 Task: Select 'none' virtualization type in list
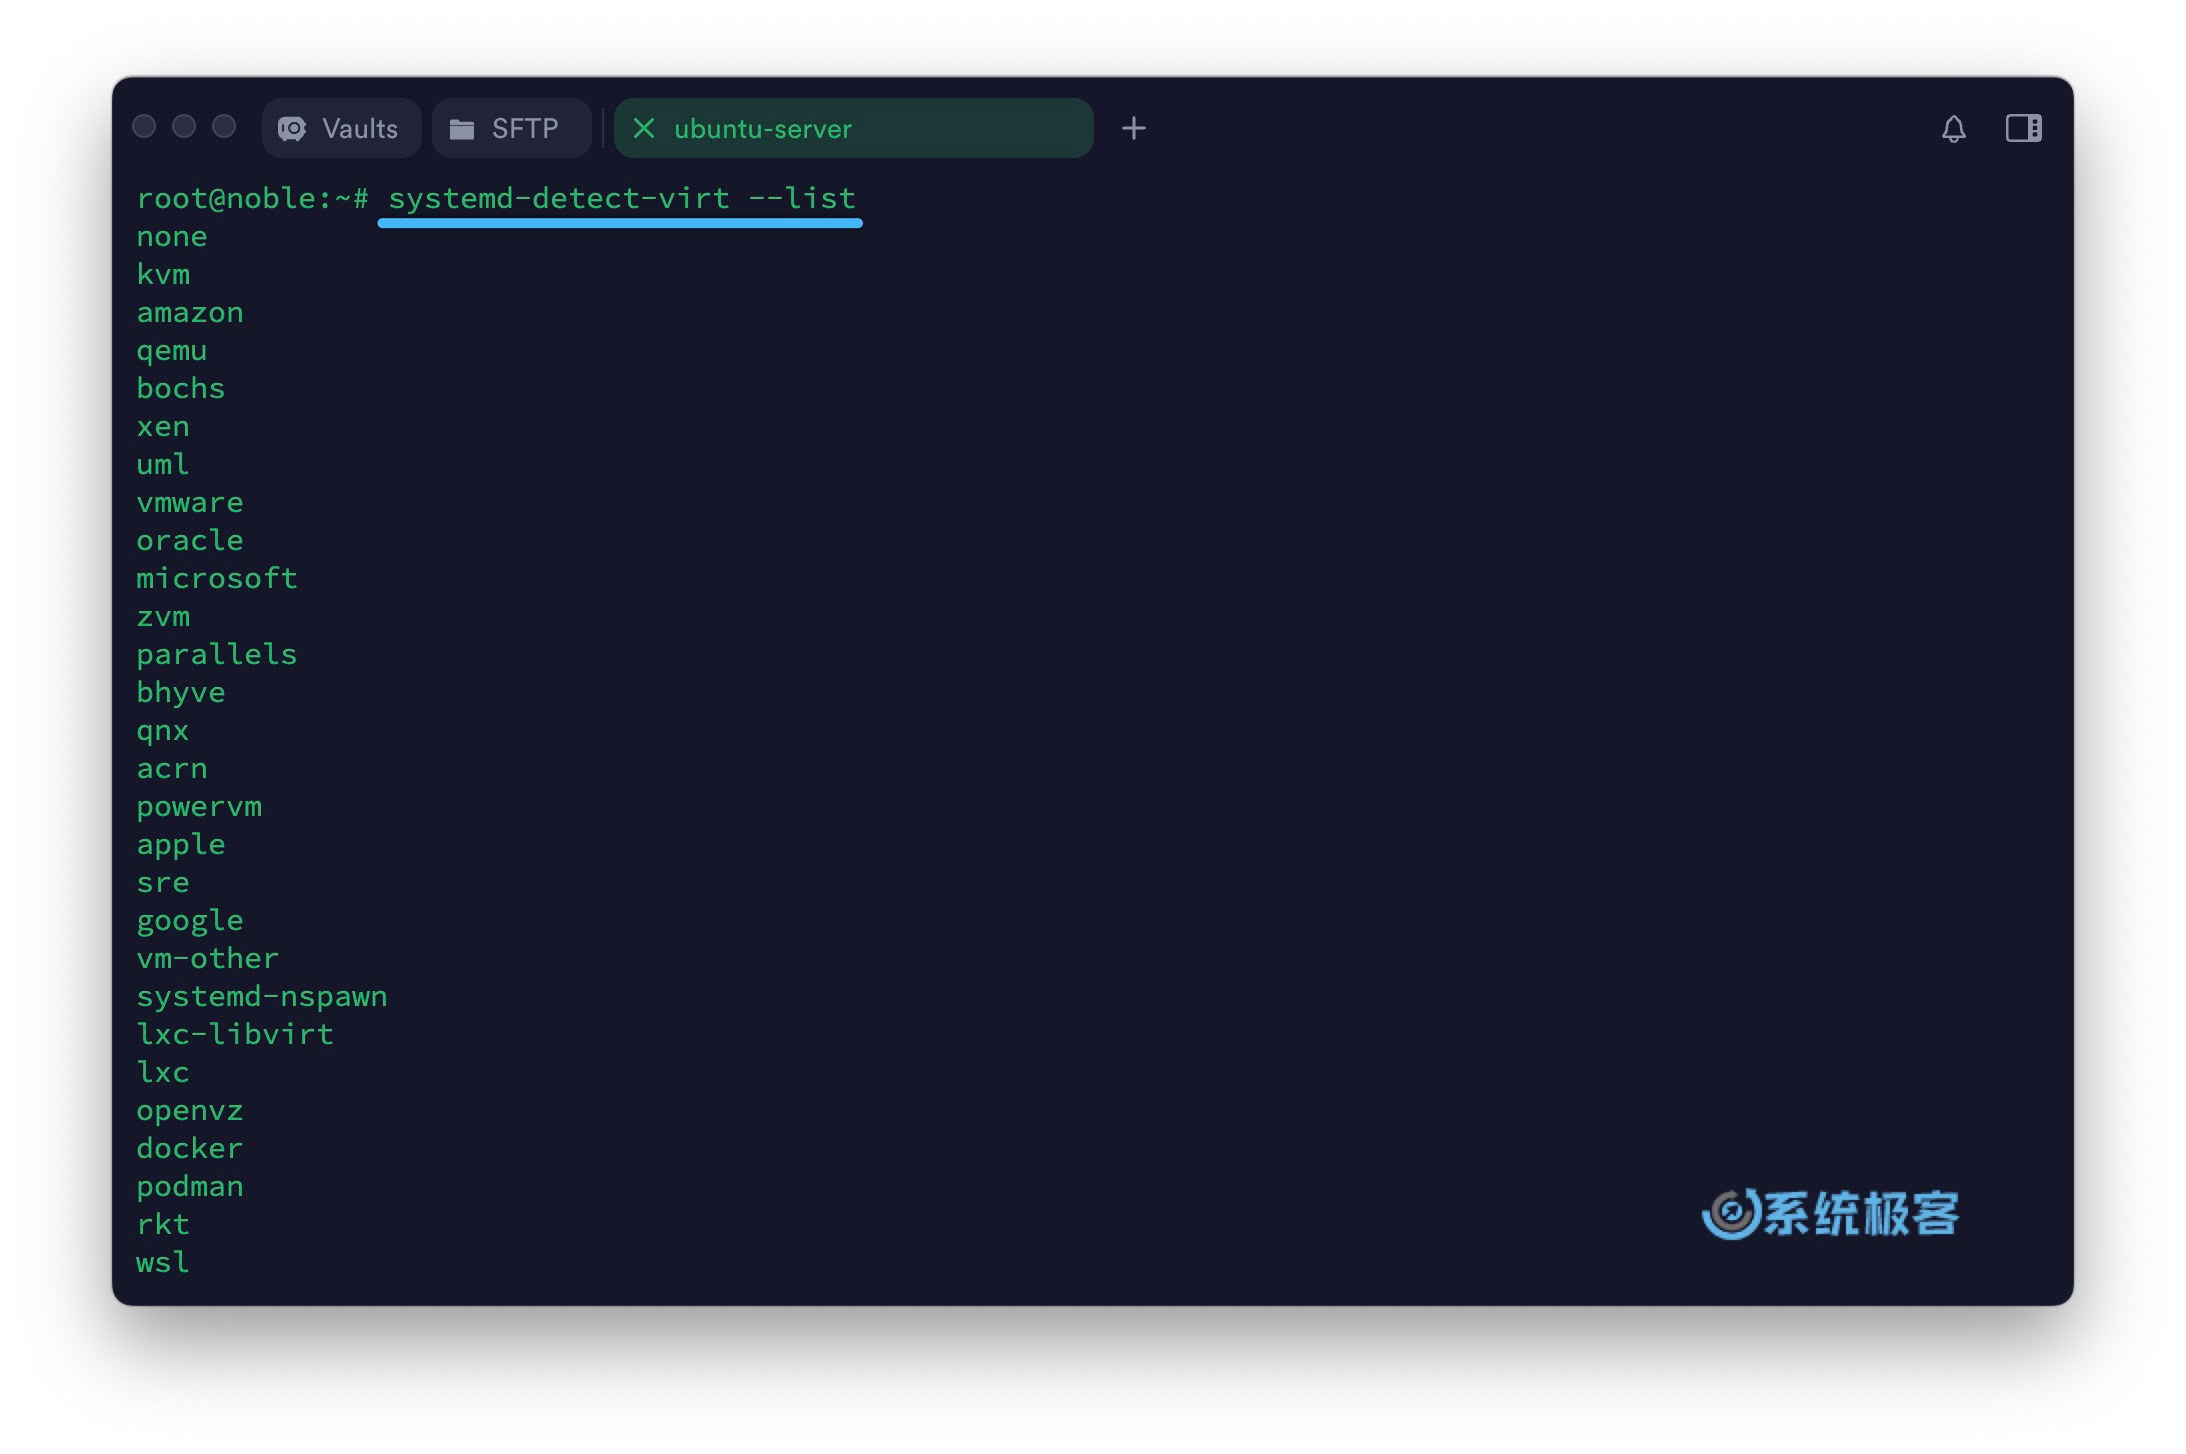[x=170, y=237]
